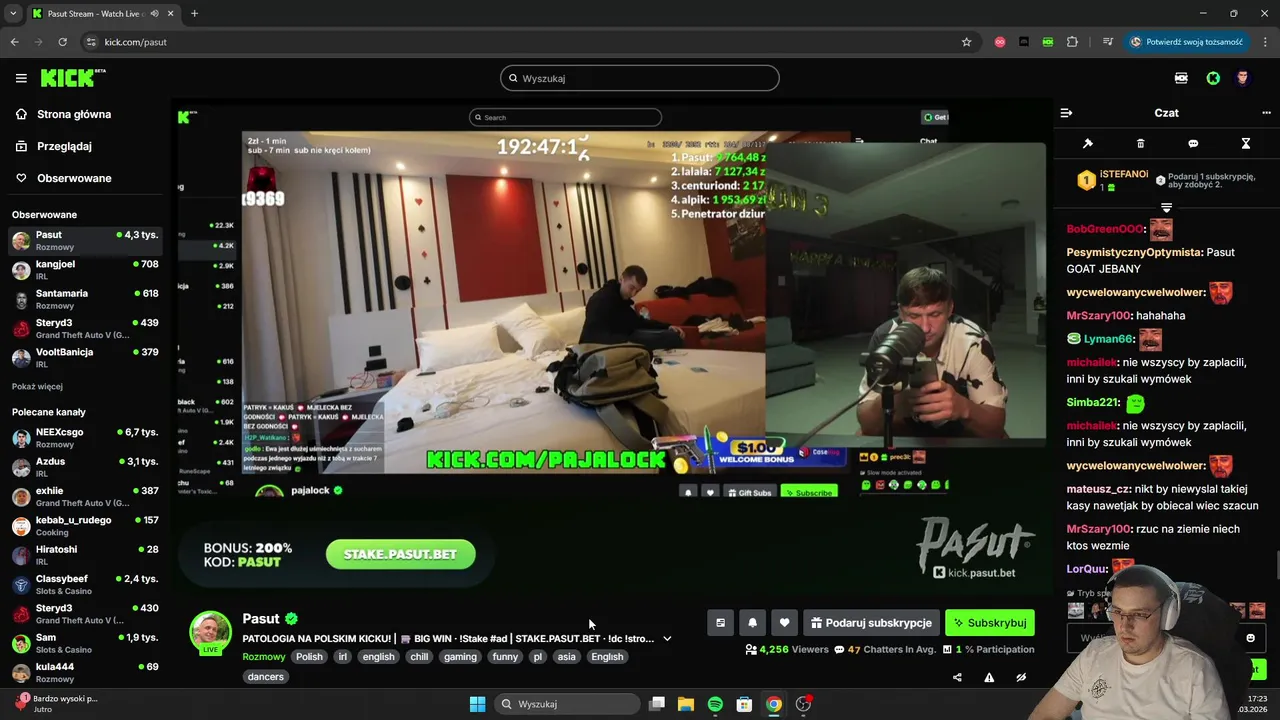Open File Explorer from the taskbar

coord(686,704)
